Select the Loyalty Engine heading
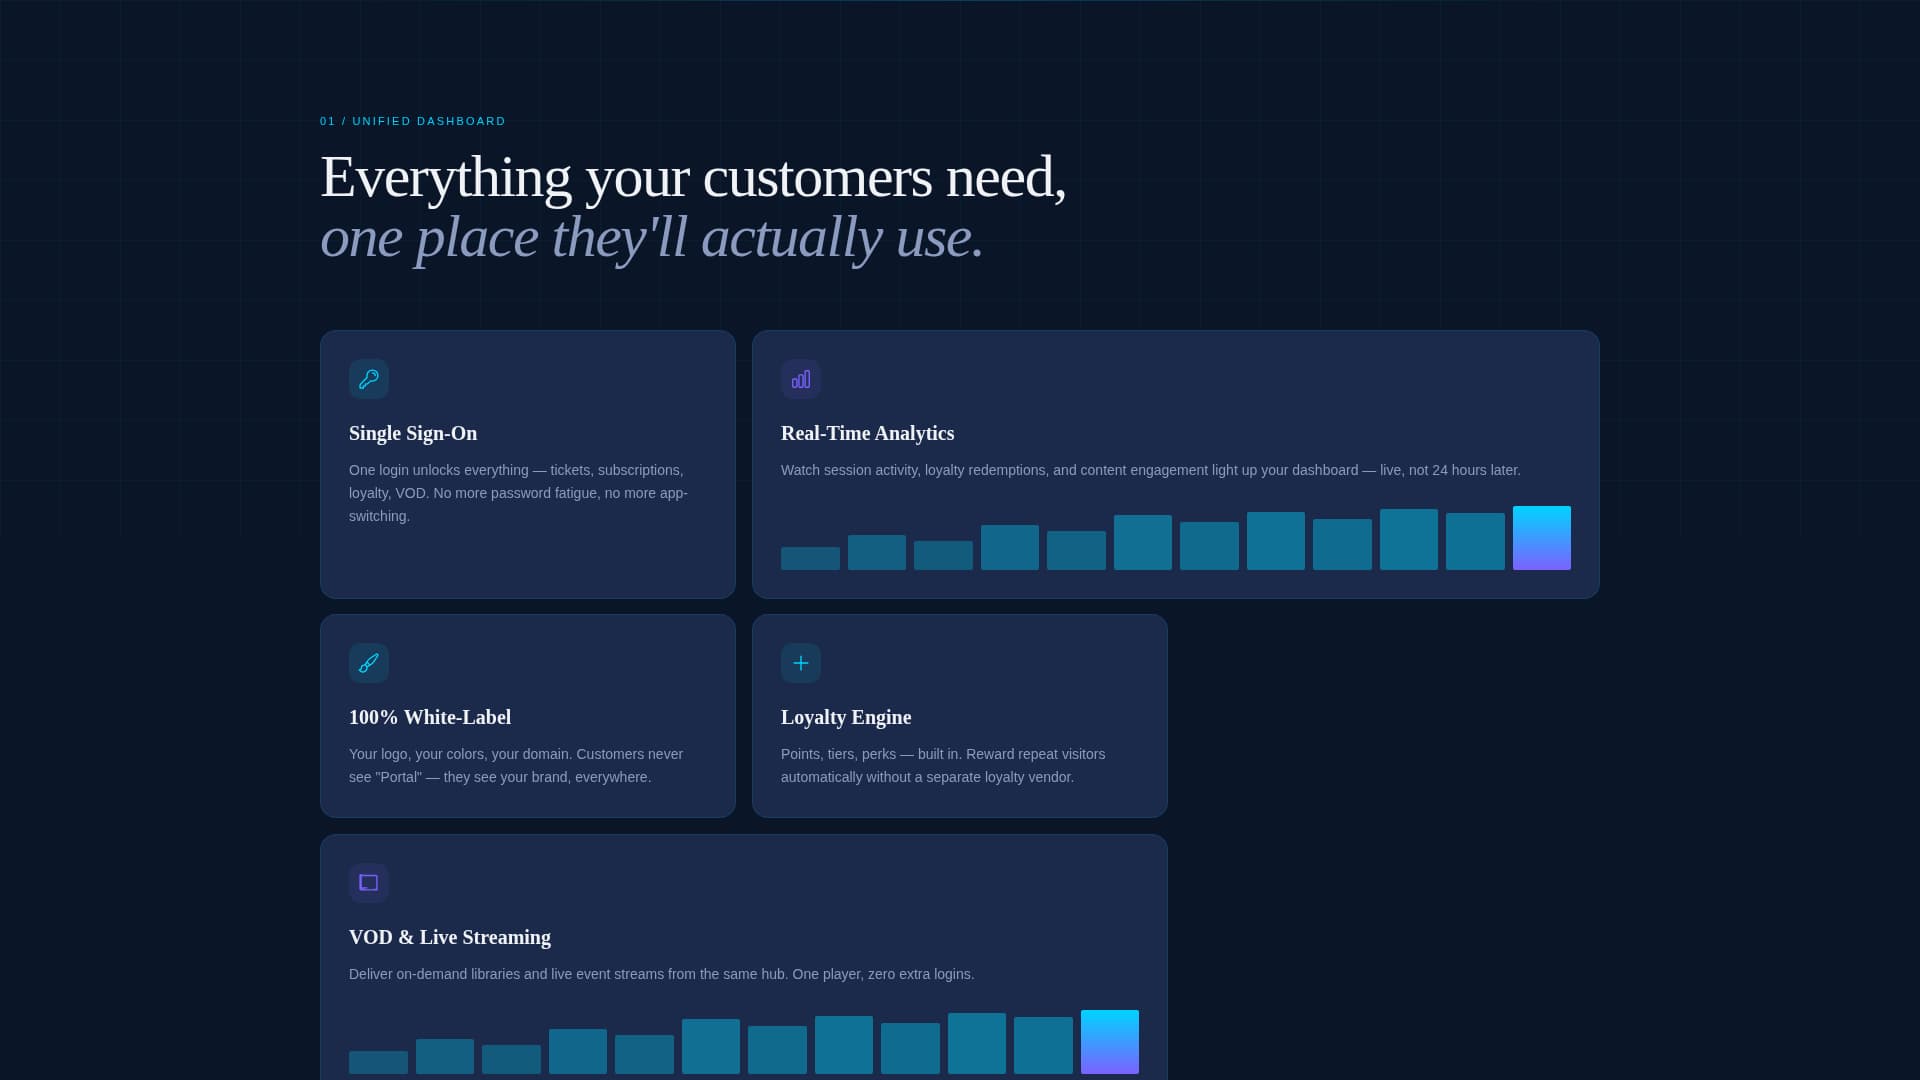The width and height of the screenshot is (1920, 1080). [846, 717]
